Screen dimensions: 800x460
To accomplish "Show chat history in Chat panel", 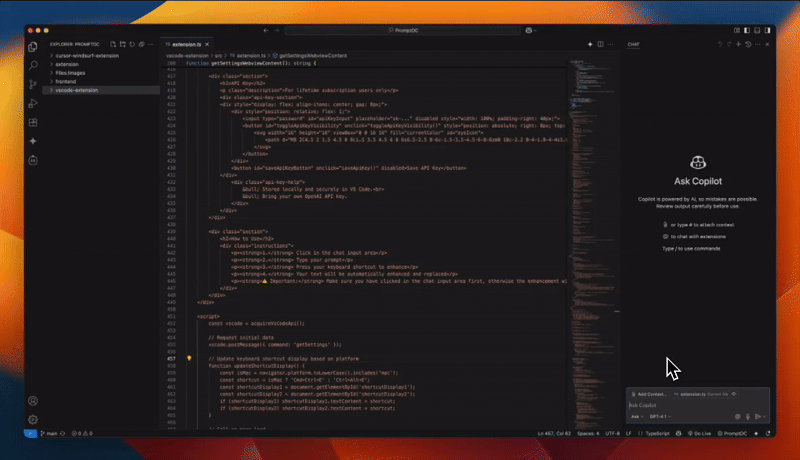I will 748,44.
